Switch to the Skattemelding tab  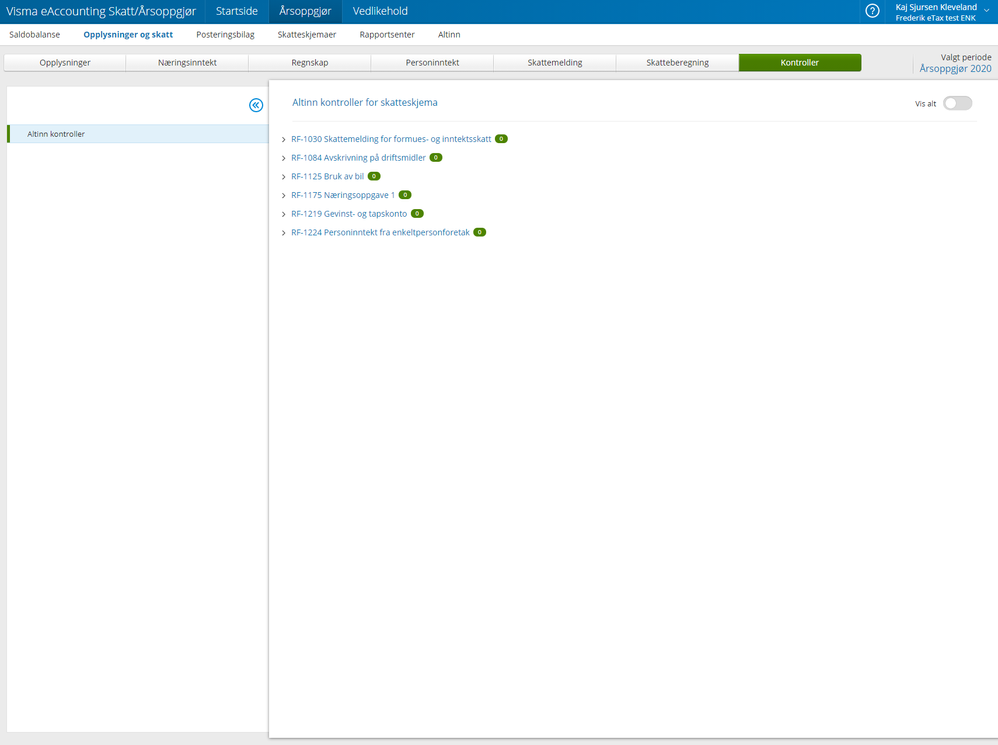tap(555, 62)
